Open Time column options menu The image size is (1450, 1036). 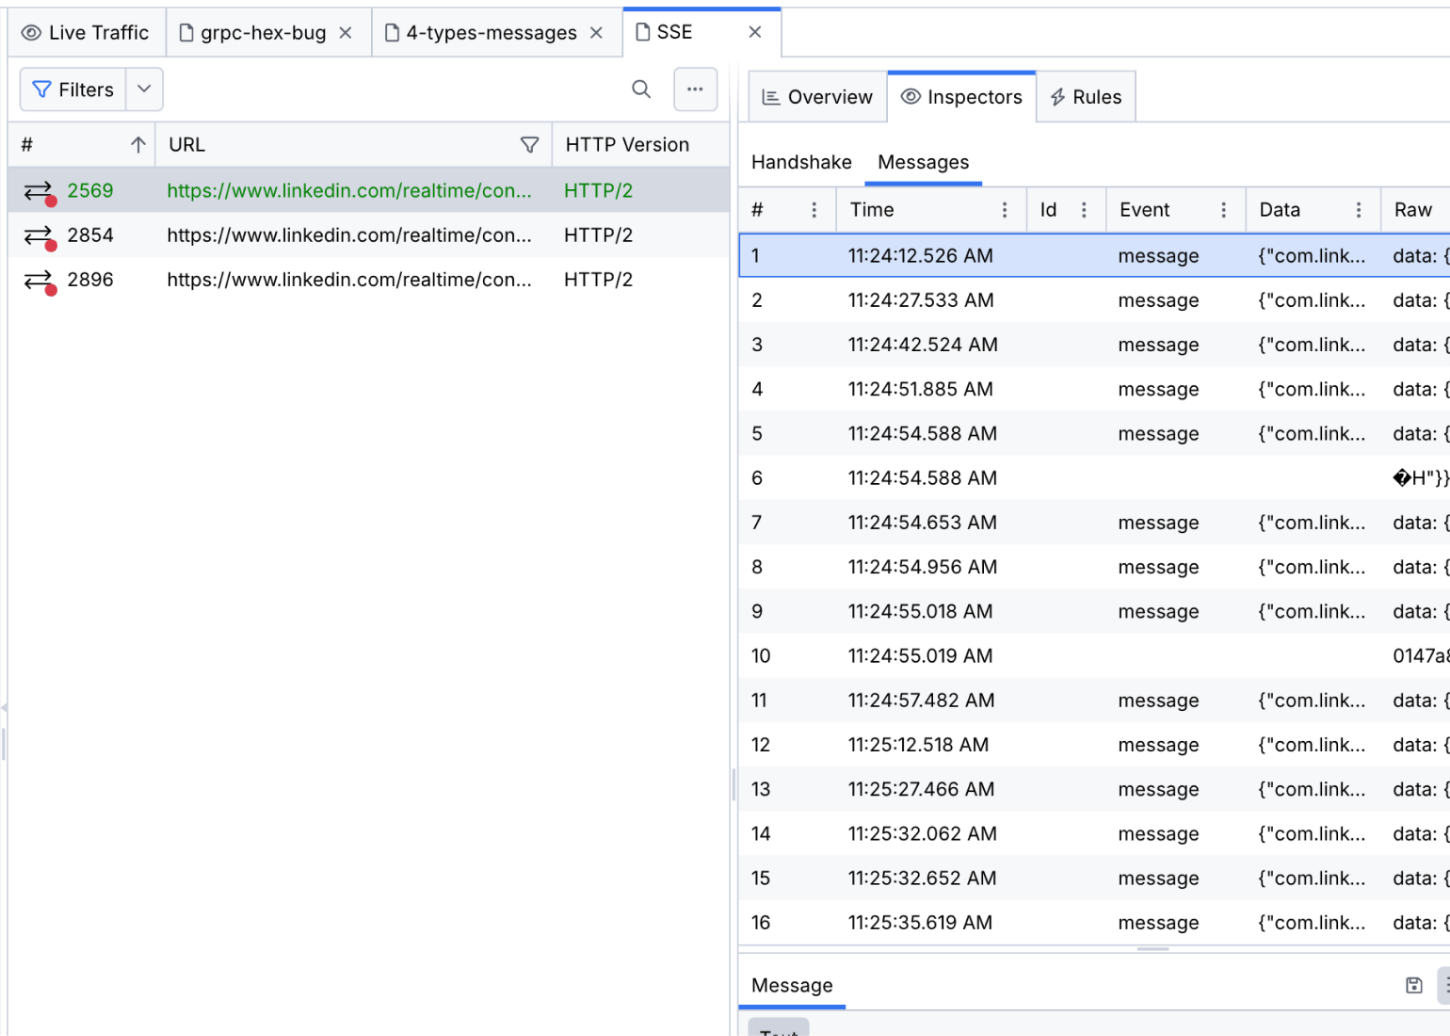[x=1005, y=210]
